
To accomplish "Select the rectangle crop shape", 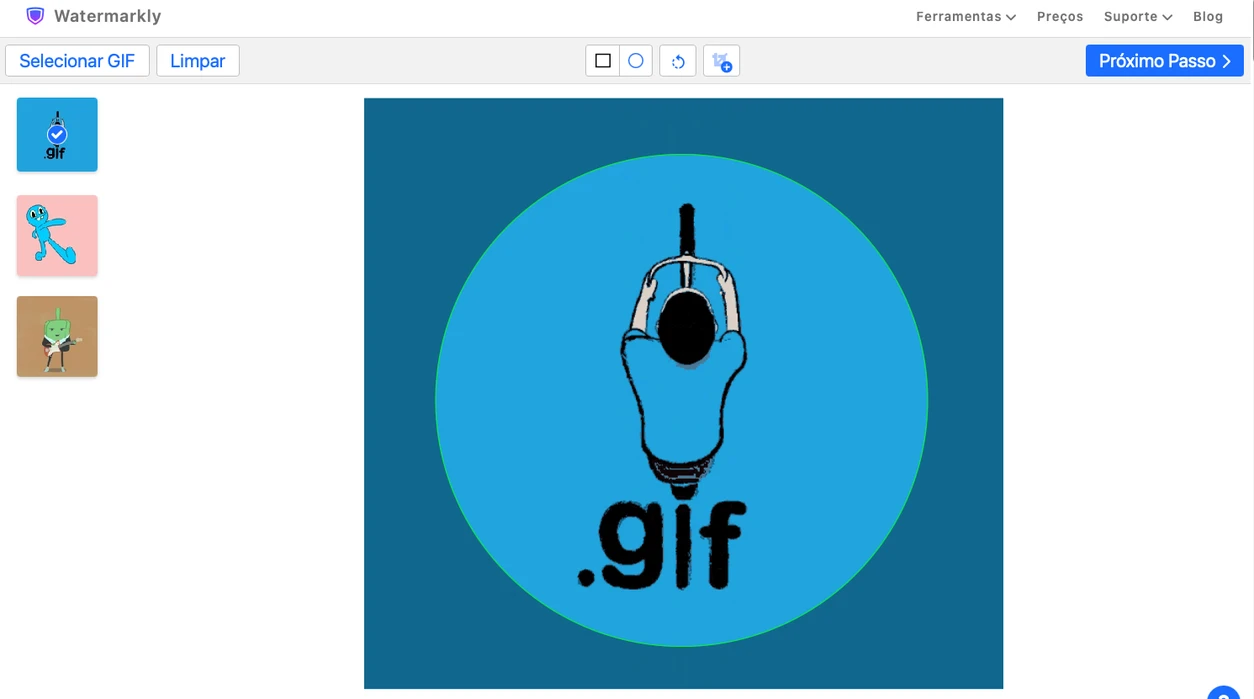I will tap(603, 61).
